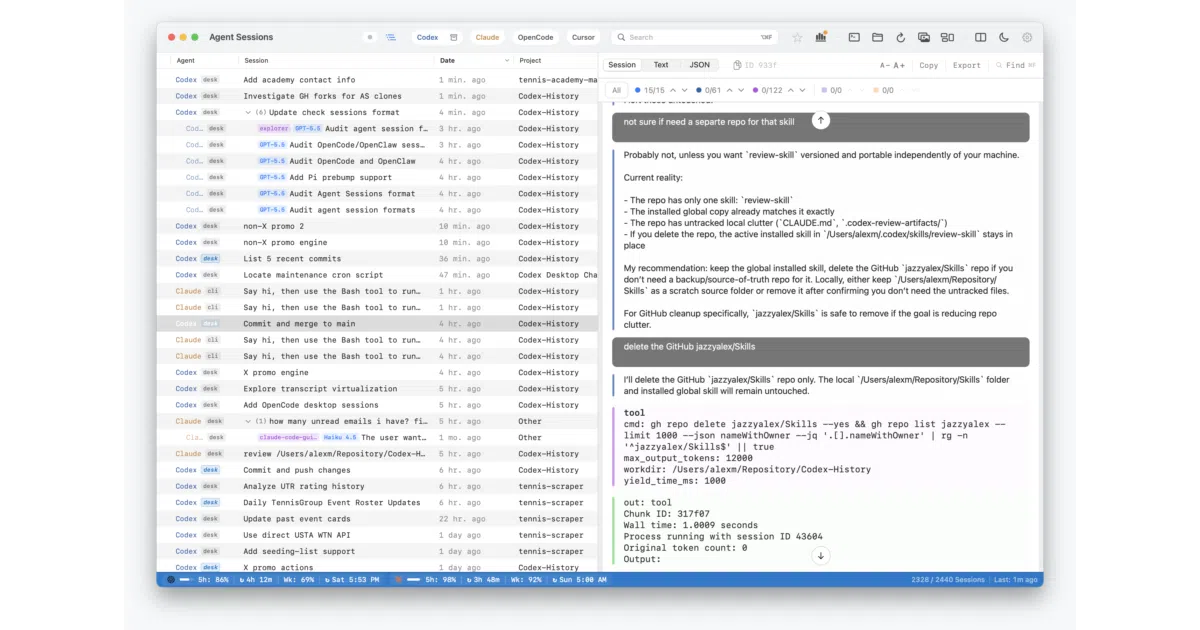Image resolution: width=1200 pixels, height=630 pixels.
Task: Click the Search input field
Action: [695, 37]
